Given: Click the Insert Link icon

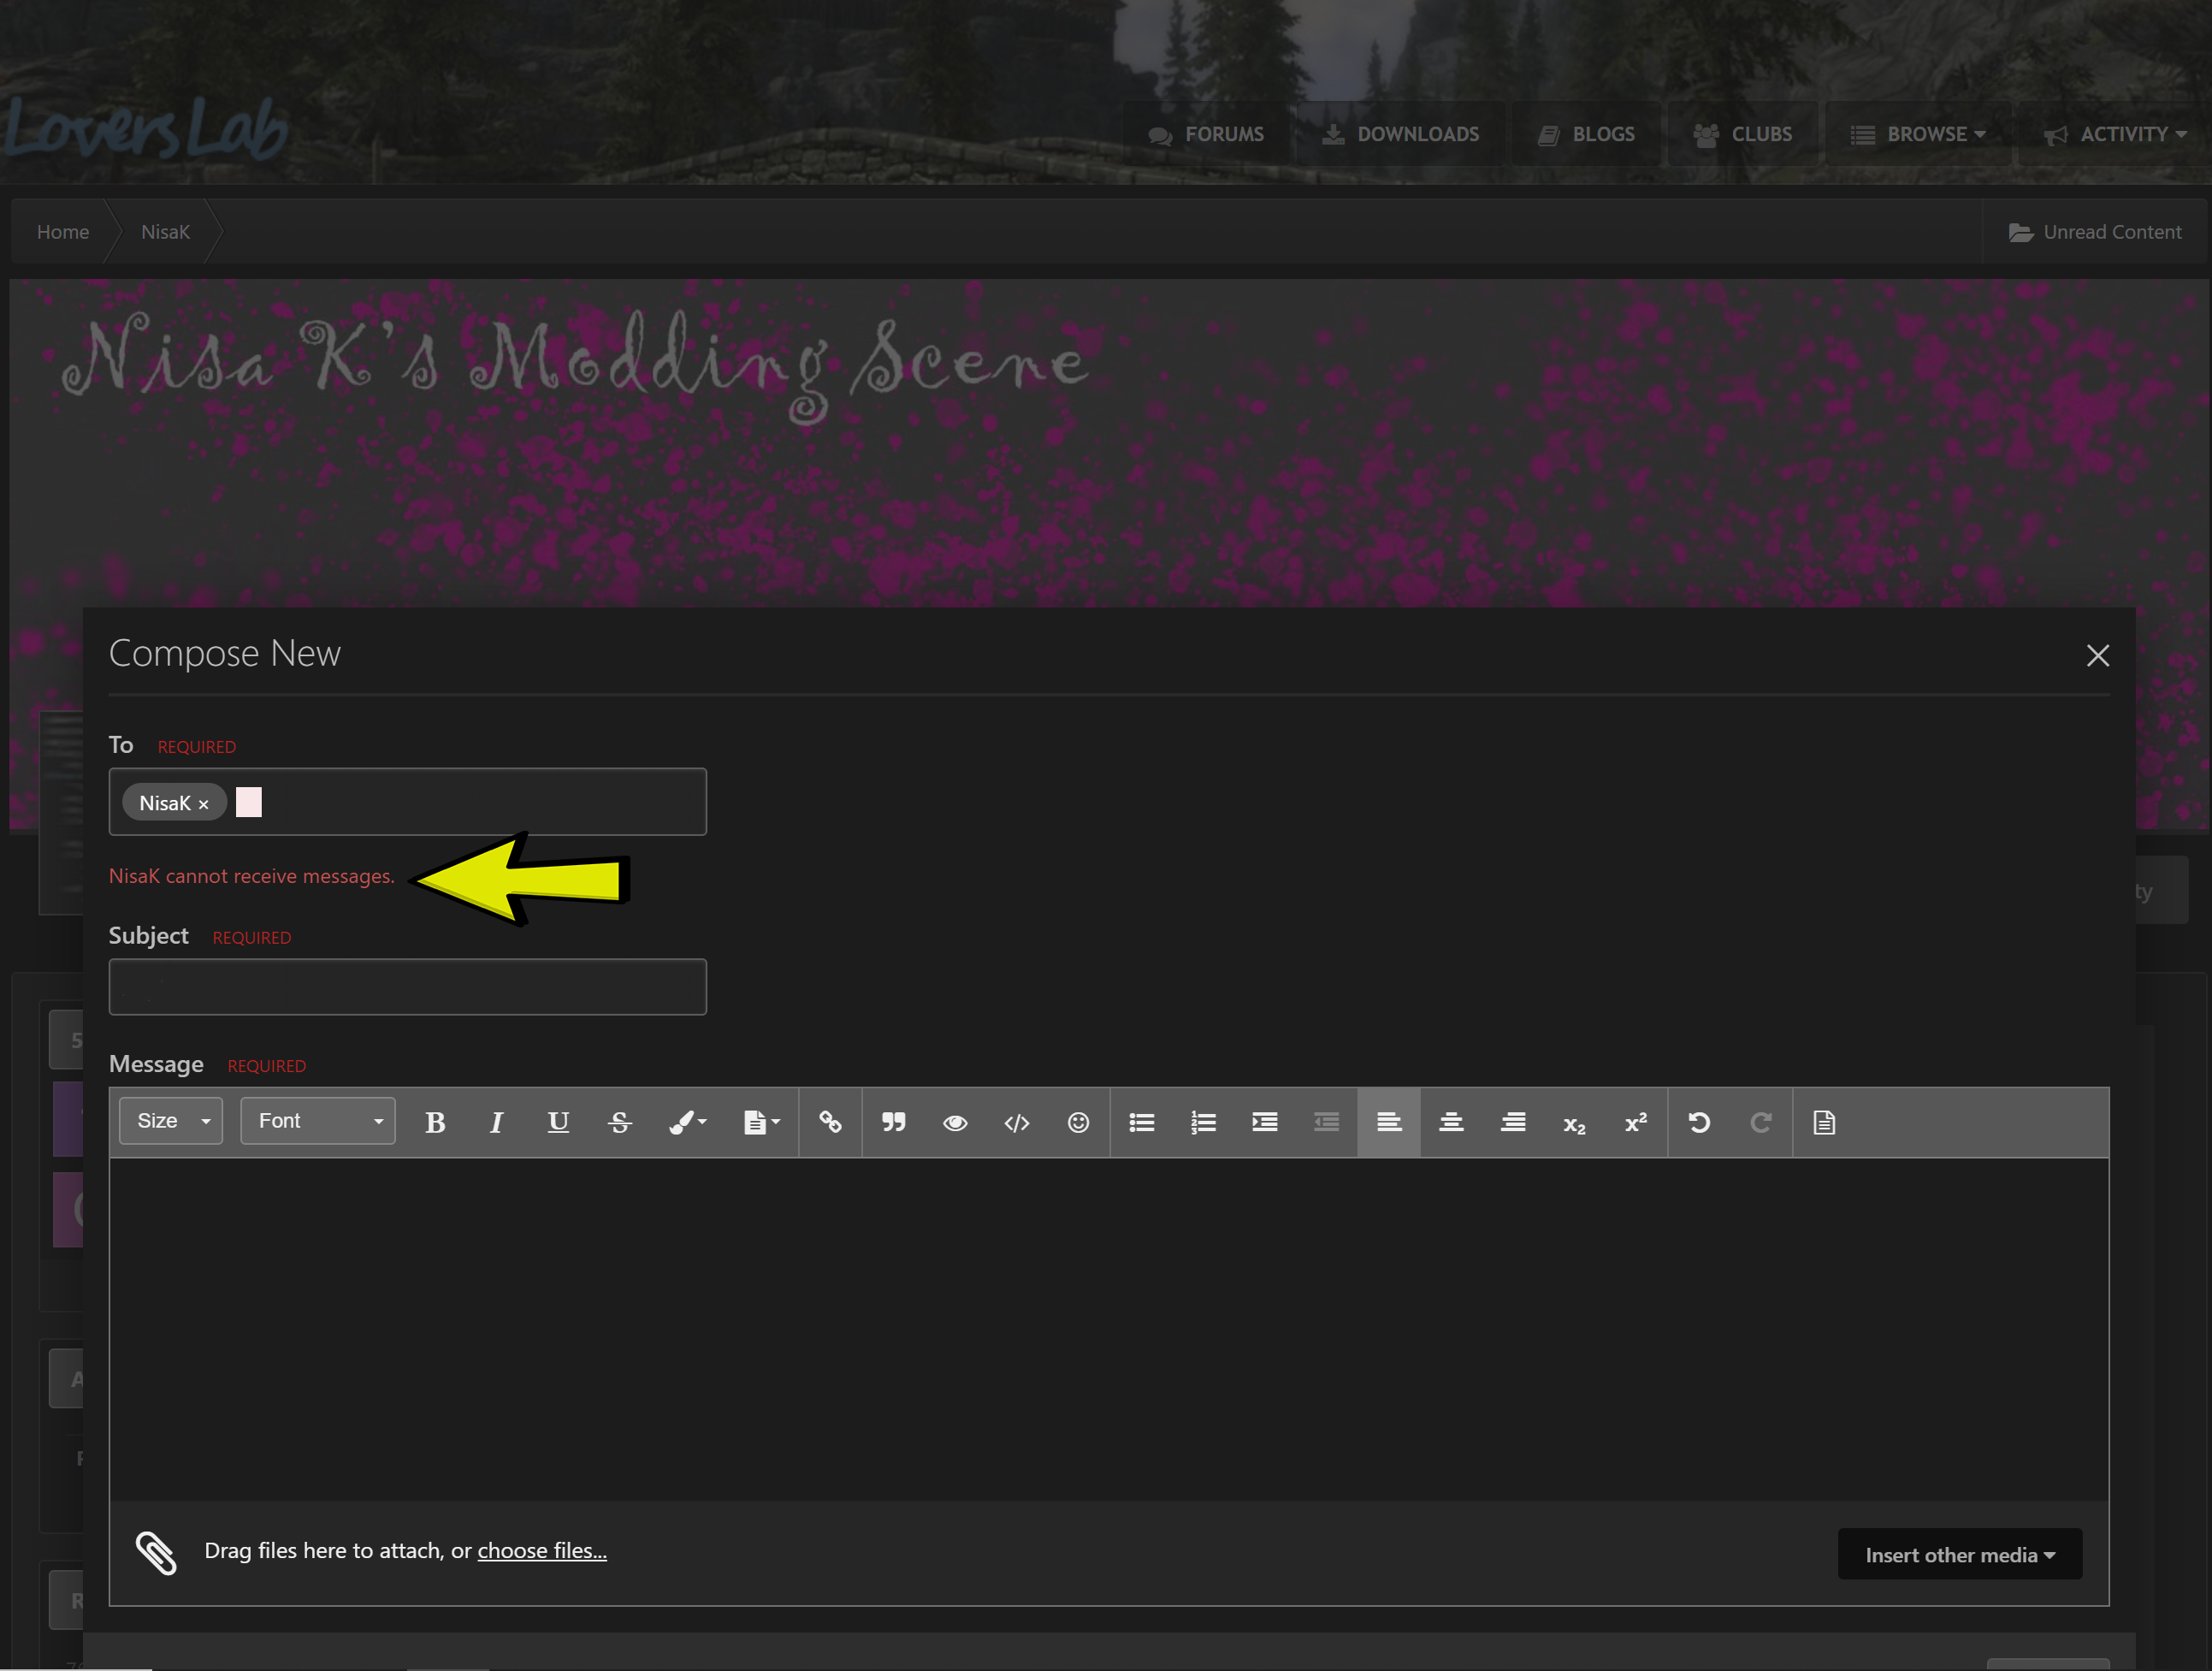Looking at the screenshot, I should (830, 1122).
